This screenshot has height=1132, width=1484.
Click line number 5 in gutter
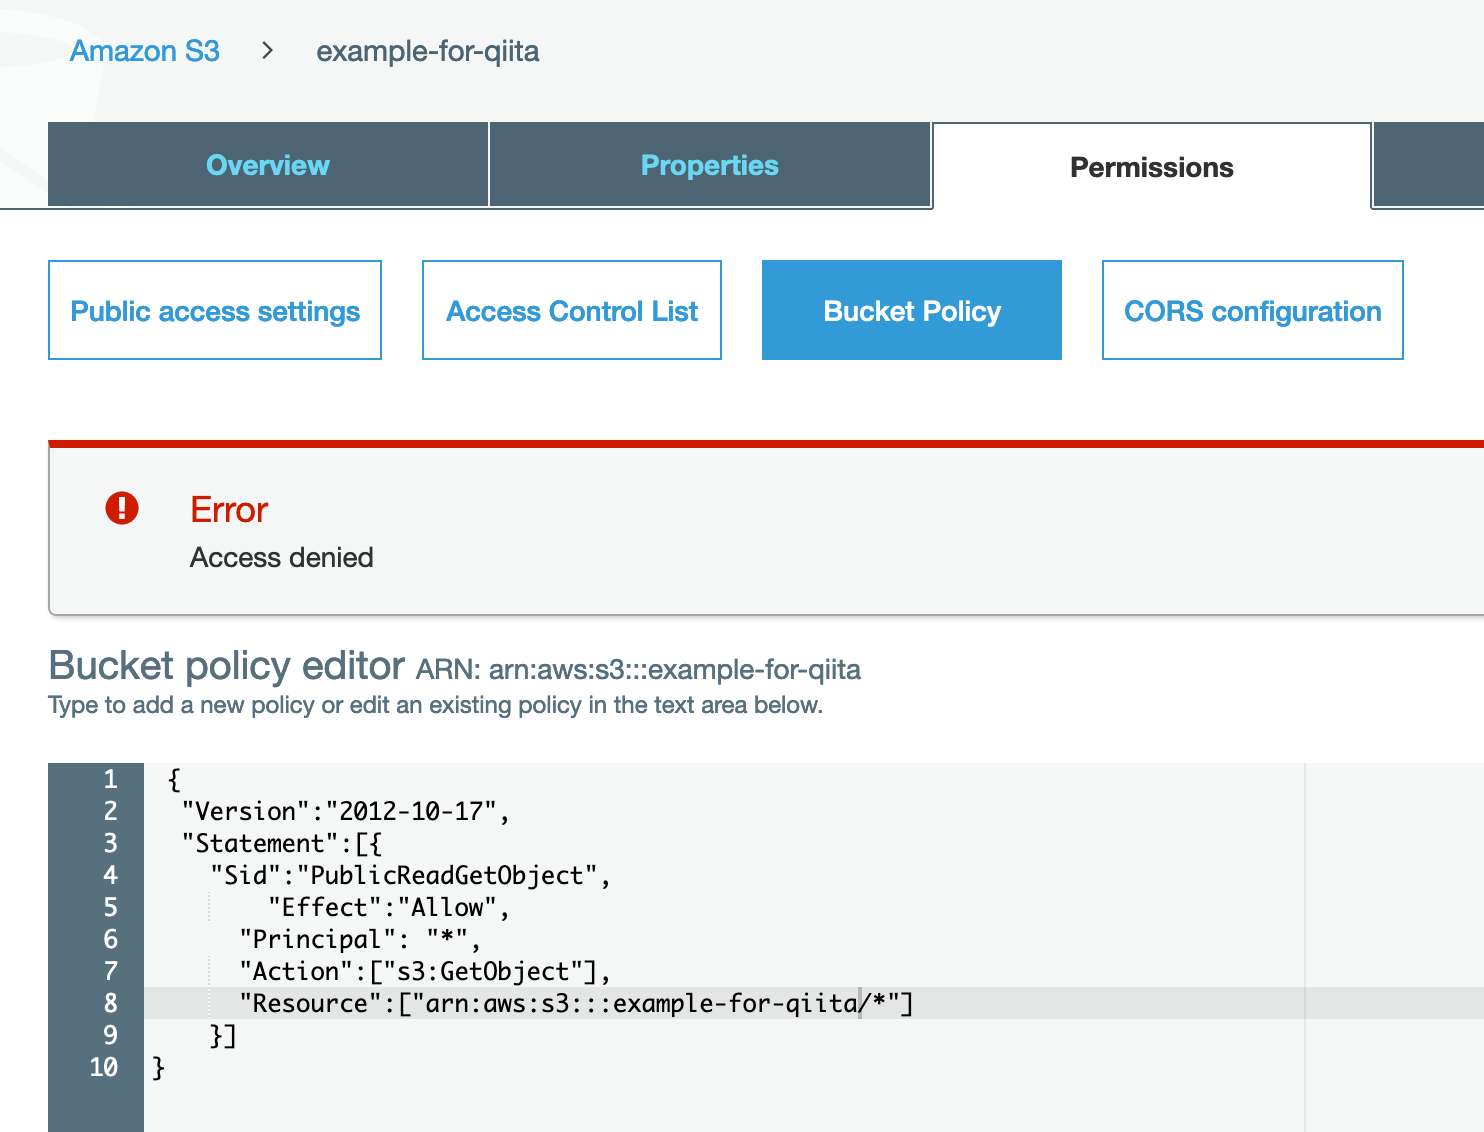pyautogui.click(x=110, y=907)
